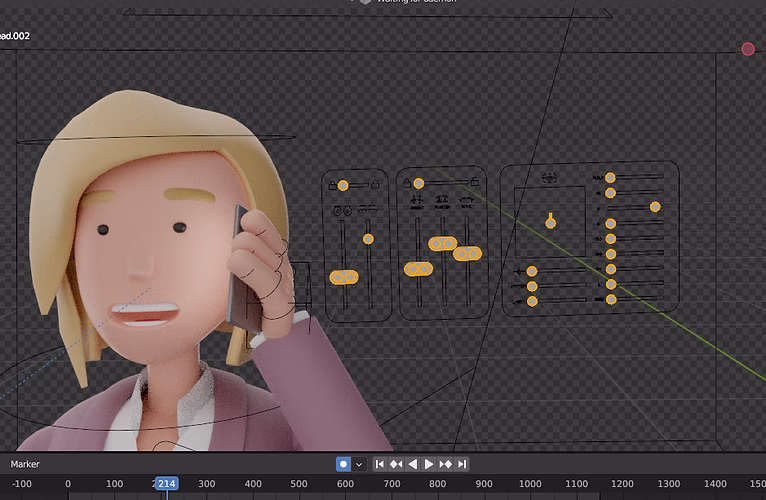This screenshot has height=500, width=766.
Task: Select the bottom knob in the right slider column
Action: (611, 300)
